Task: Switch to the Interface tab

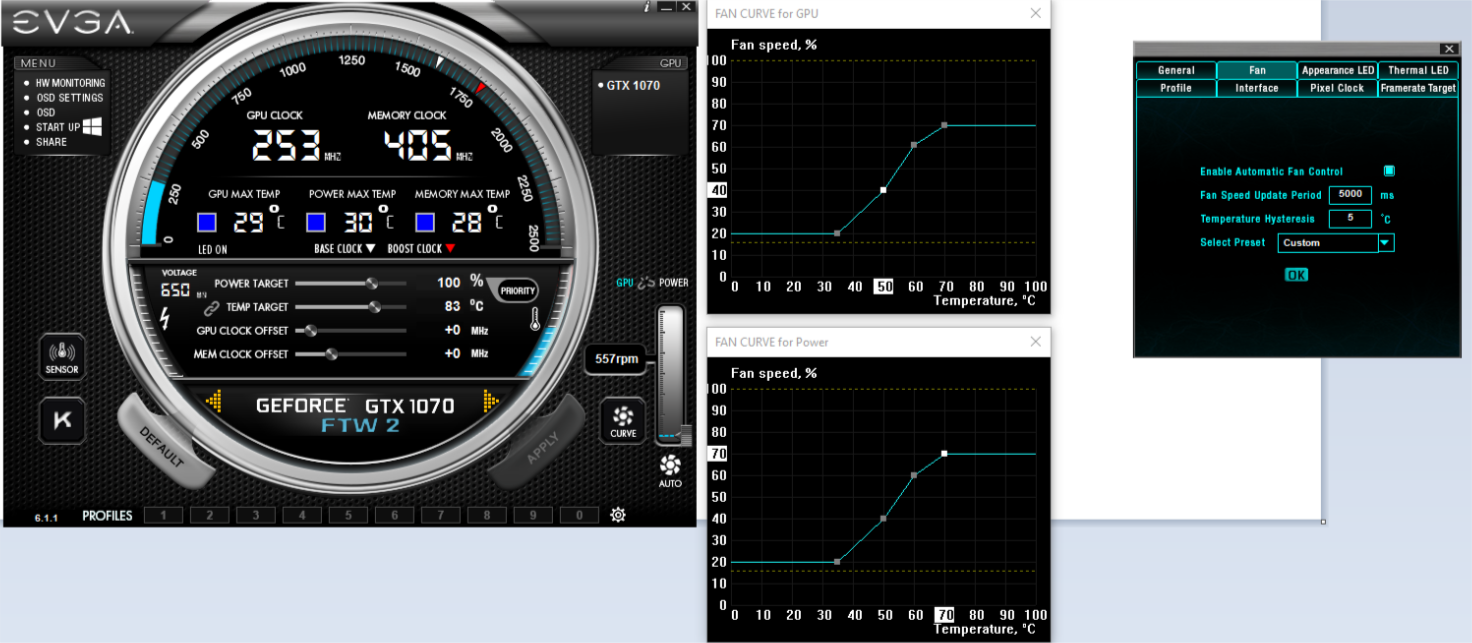Action: (x=1257, y=88)
